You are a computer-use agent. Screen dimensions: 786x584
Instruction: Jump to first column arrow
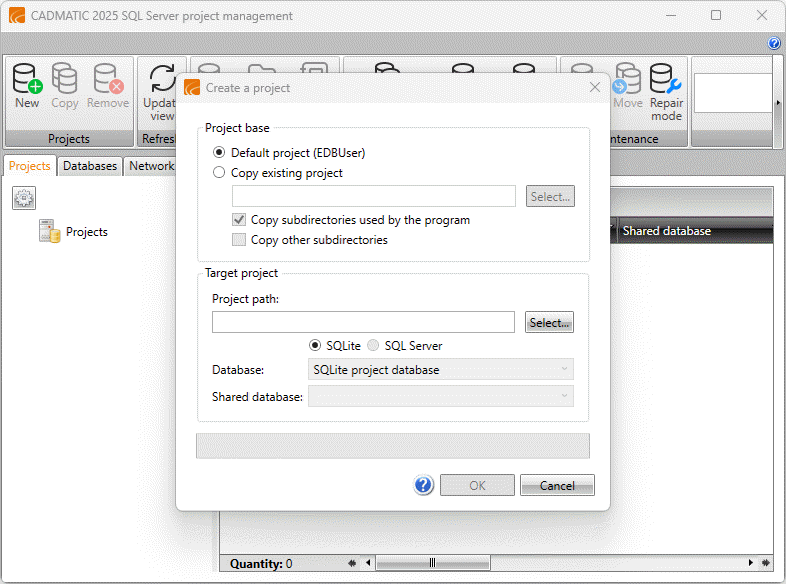tap(352, 563)
